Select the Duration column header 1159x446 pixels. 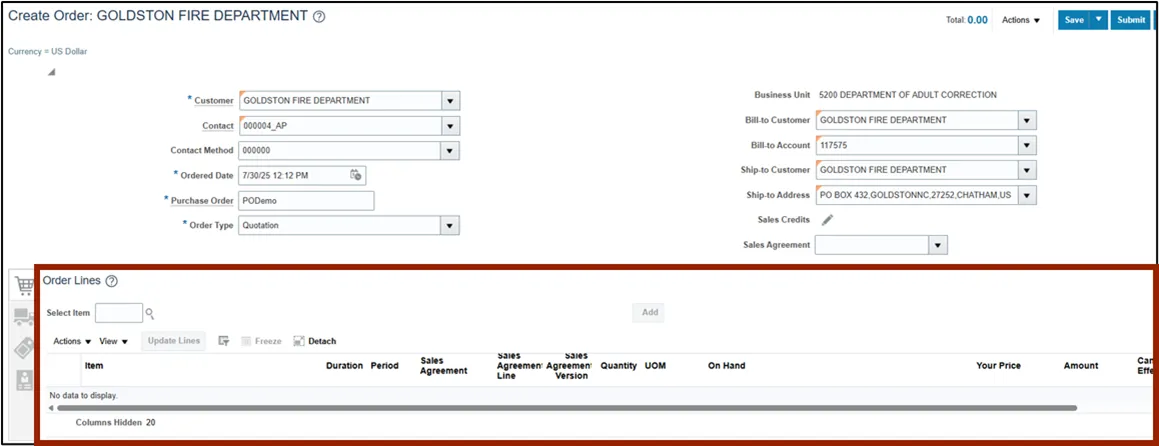(344, 365)
